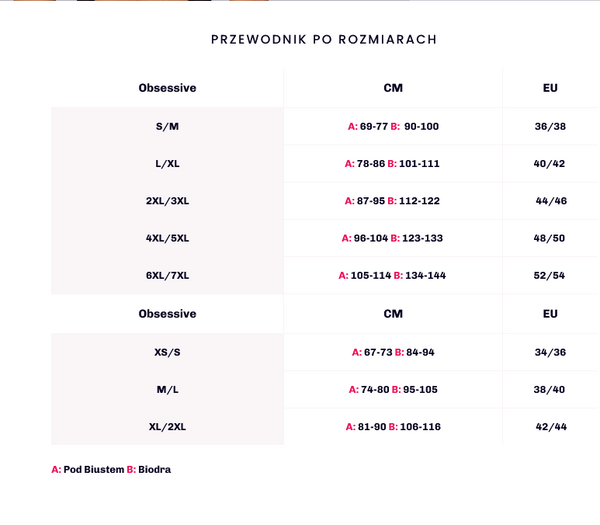Viewport: 600px width, 525px height.
Task: Select the XS/S size cell
Action: [167, 352]
